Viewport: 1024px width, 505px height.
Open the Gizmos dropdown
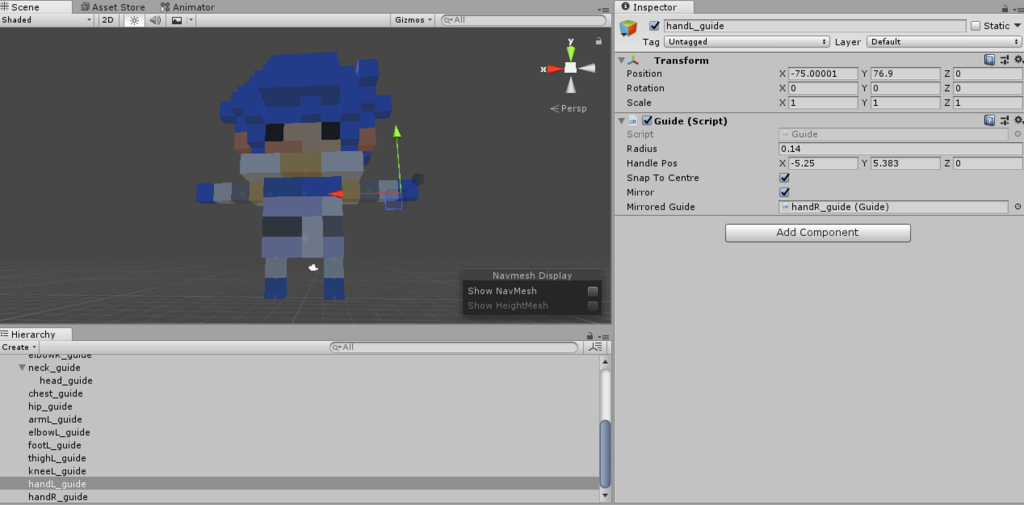(x=413, y=20)
